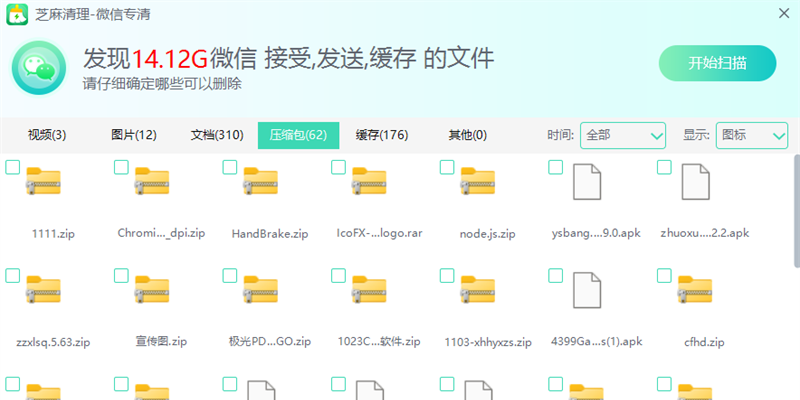Select the zzxlsq.5.63.zip archive icon
Screen dimensions: 800x400
43,290
